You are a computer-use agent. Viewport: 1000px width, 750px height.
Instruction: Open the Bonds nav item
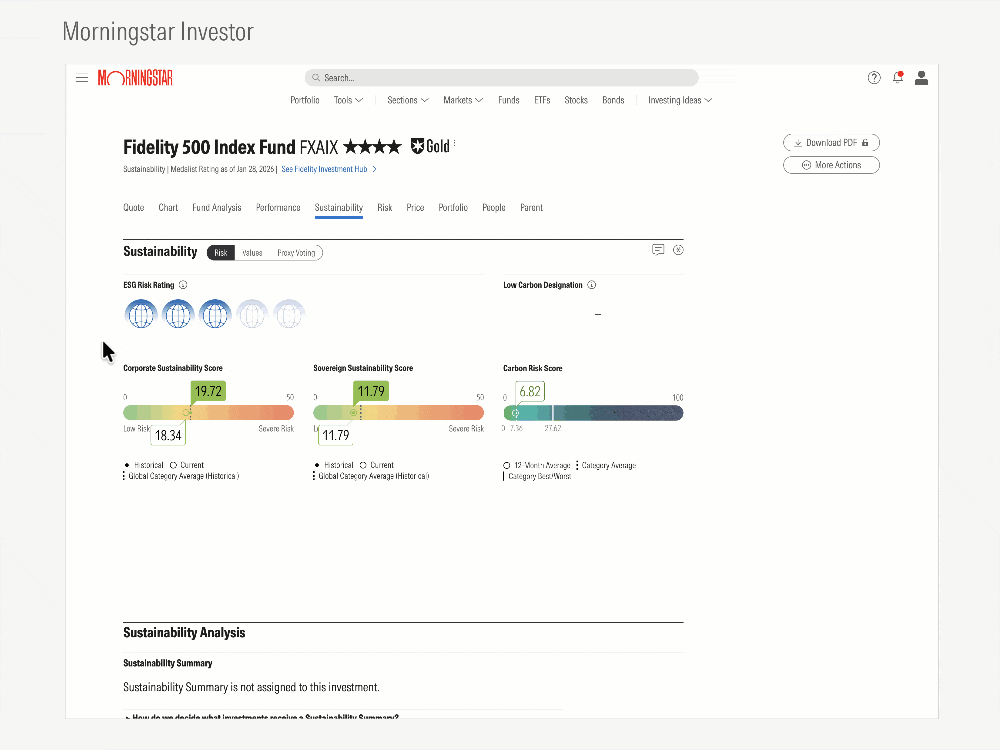(x=614, y=100)
